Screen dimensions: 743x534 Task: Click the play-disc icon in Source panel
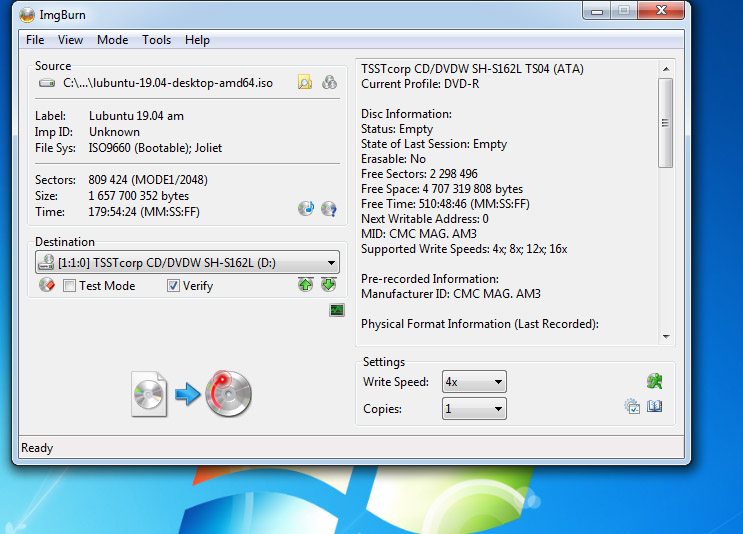coord(306,208)
